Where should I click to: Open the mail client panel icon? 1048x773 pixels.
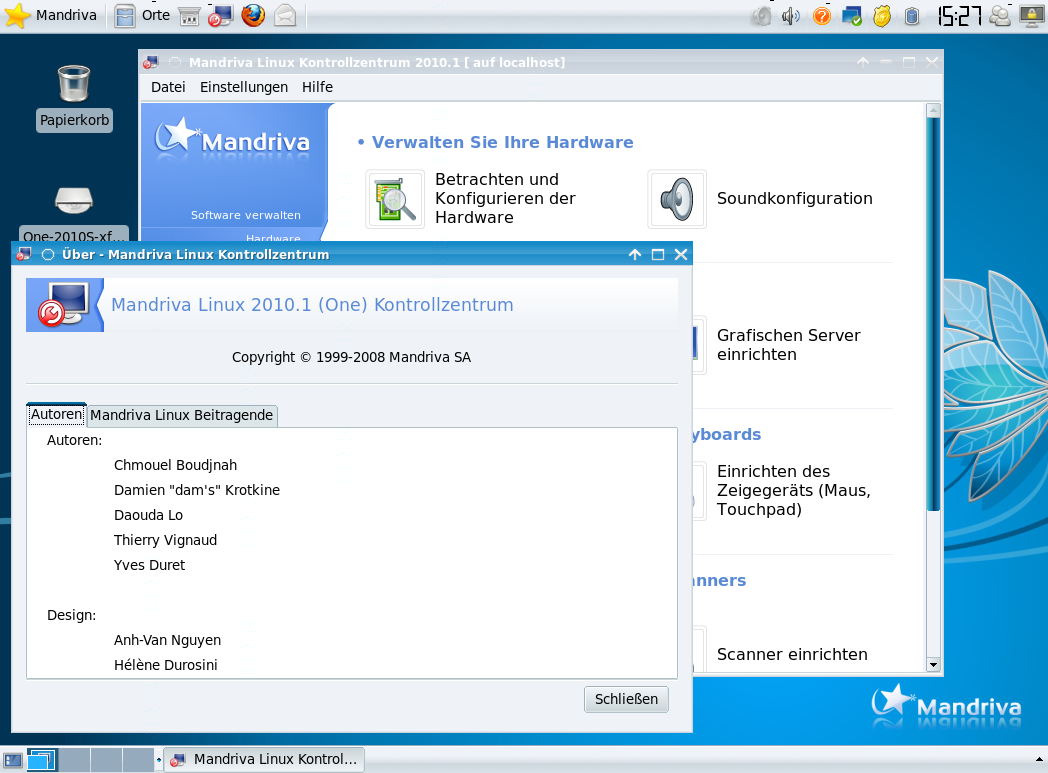pos(285,16)
